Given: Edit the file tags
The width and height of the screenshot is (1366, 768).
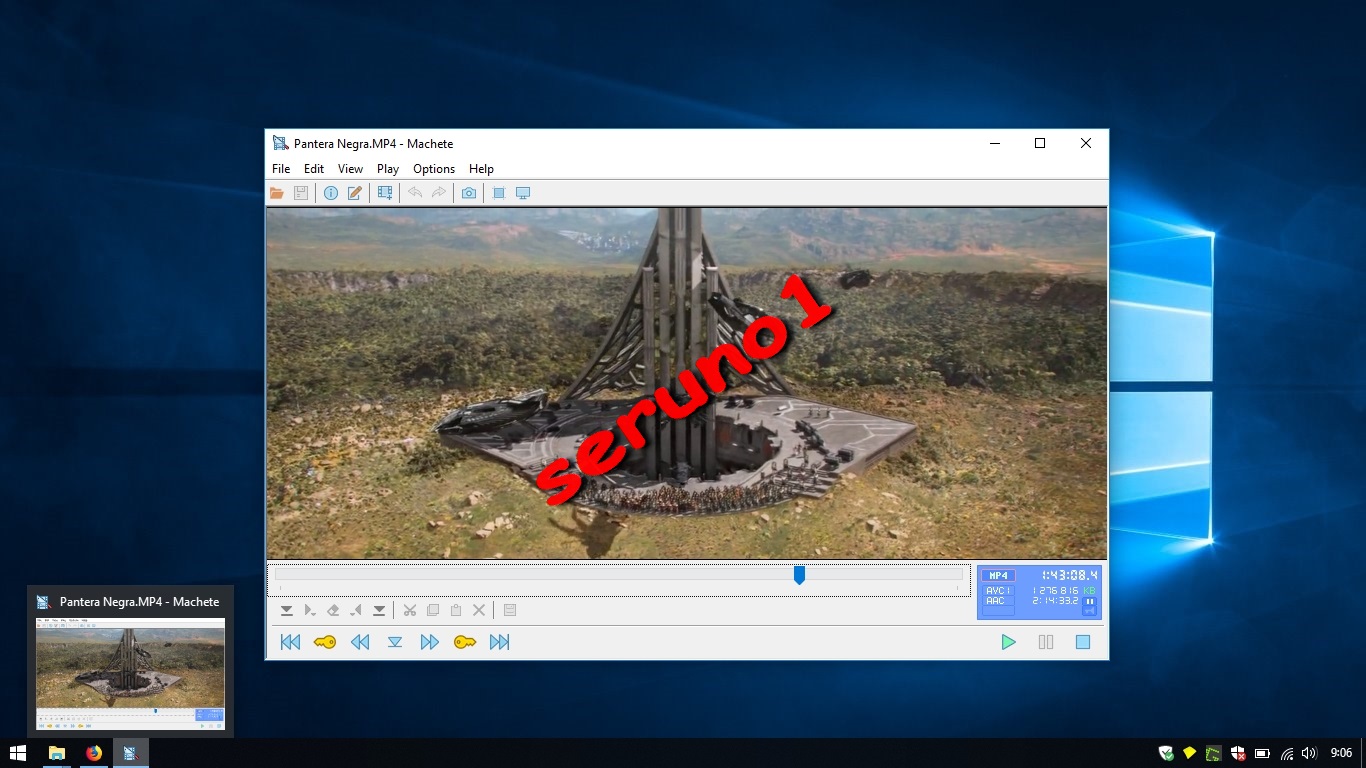Looking at the screenshot, I should click(355, 192).
